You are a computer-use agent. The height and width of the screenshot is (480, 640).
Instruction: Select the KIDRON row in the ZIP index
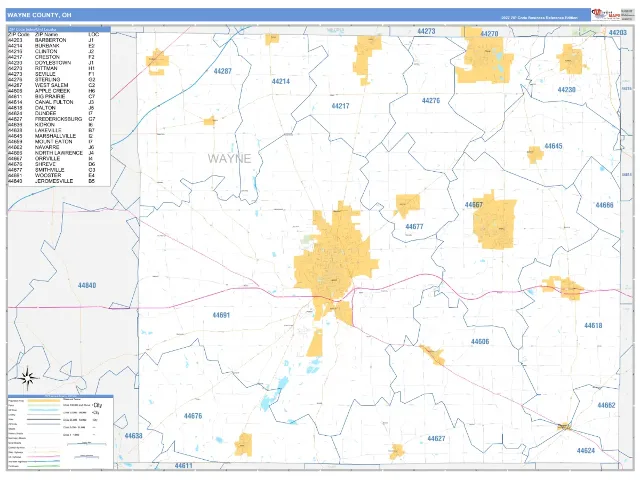point(51,125)
